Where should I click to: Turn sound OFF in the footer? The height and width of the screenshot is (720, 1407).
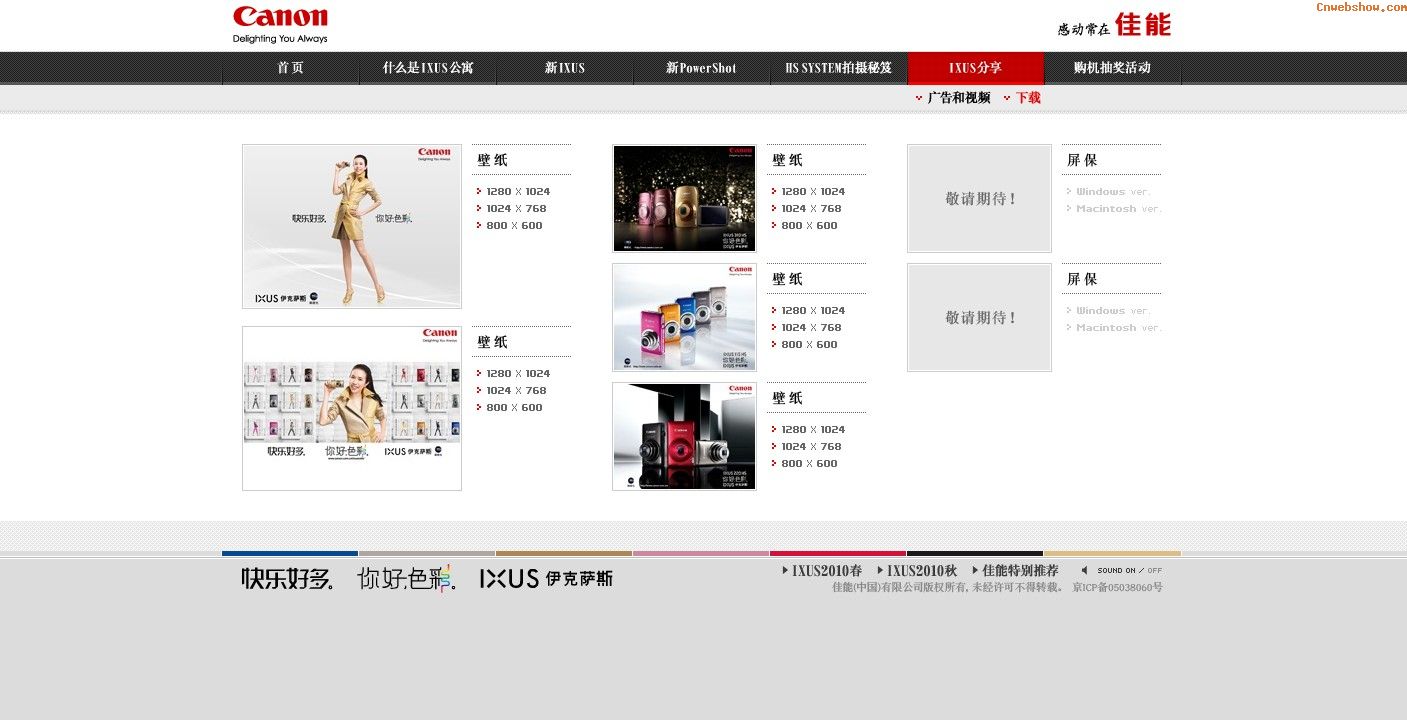tap(1155, 571)
